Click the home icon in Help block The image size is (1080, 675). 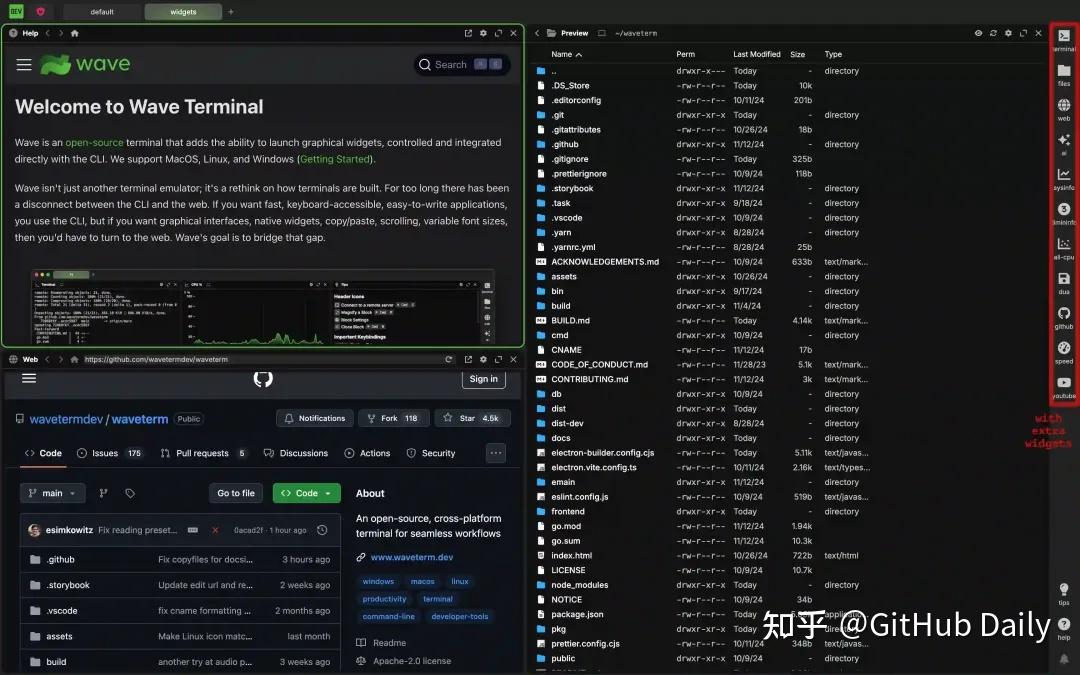coord(74,33)
